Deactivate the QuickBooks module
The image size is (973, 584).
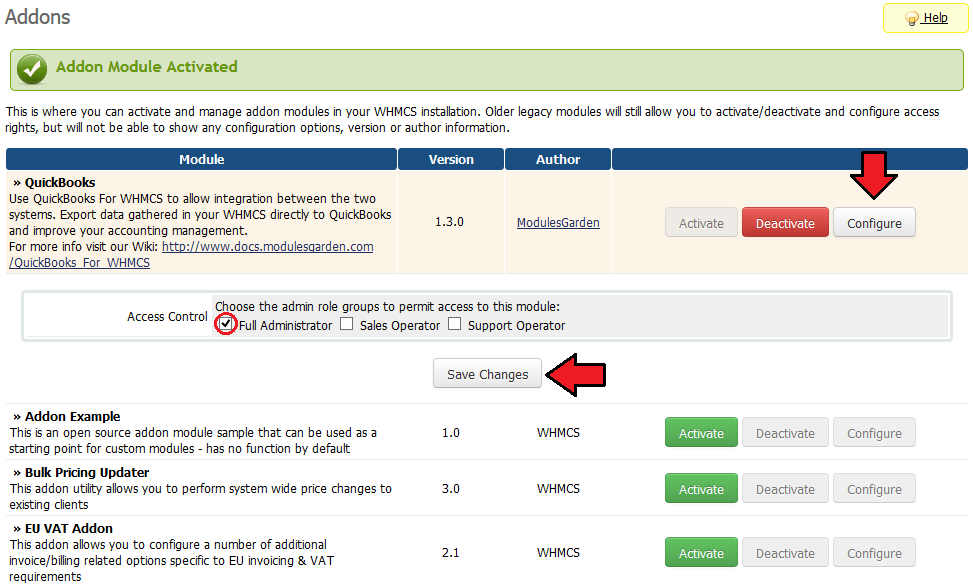[x=785, y=223]
